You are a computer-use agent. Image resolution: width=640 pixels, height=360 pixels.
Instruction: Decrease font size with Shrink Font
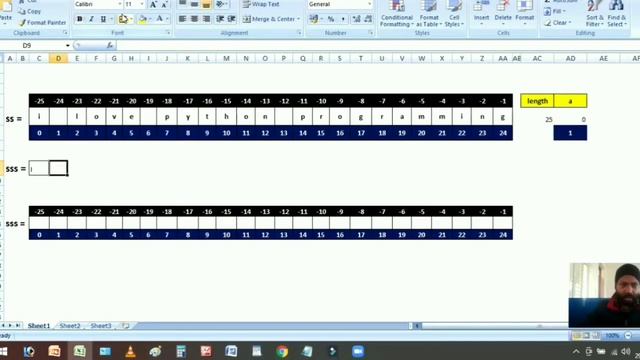[164, 4]
